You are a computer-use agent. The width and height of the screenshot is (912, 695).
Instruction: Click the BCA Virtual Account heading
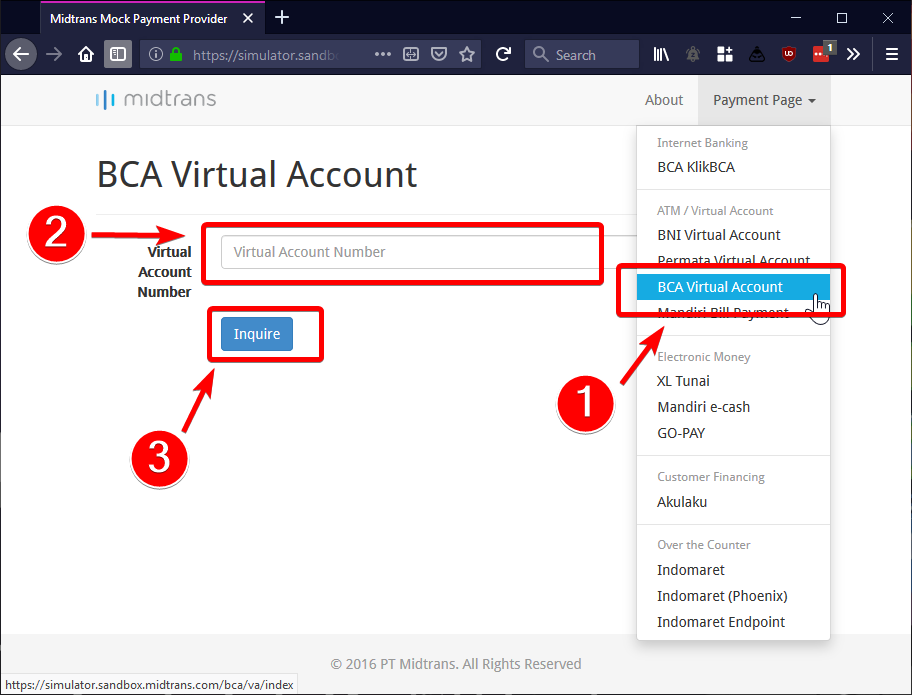pos(256,174)
